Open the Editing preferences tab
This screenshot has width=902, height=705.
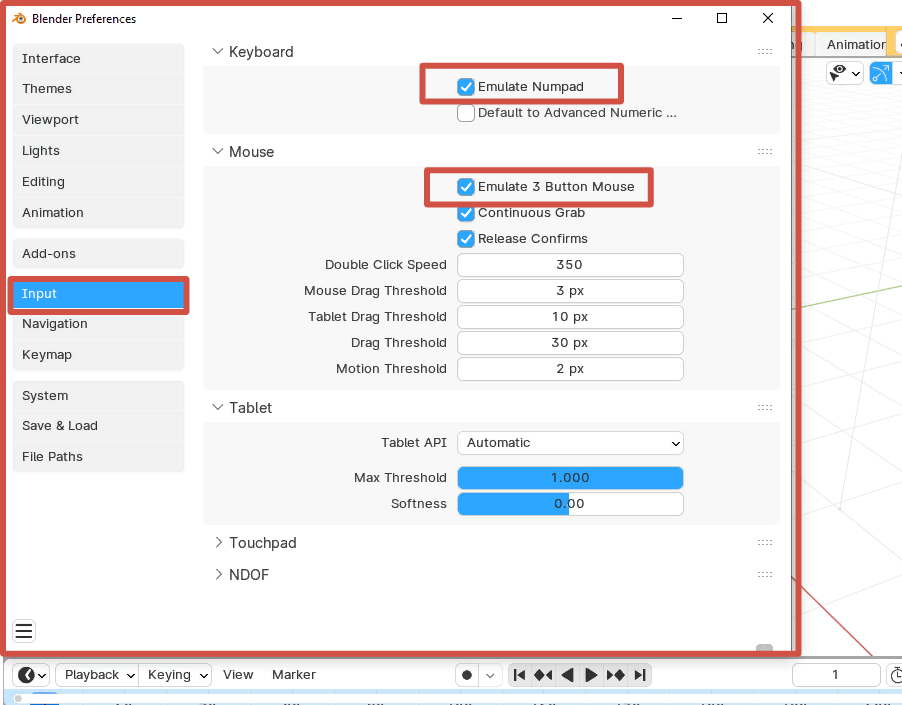(x=98, y=182)
